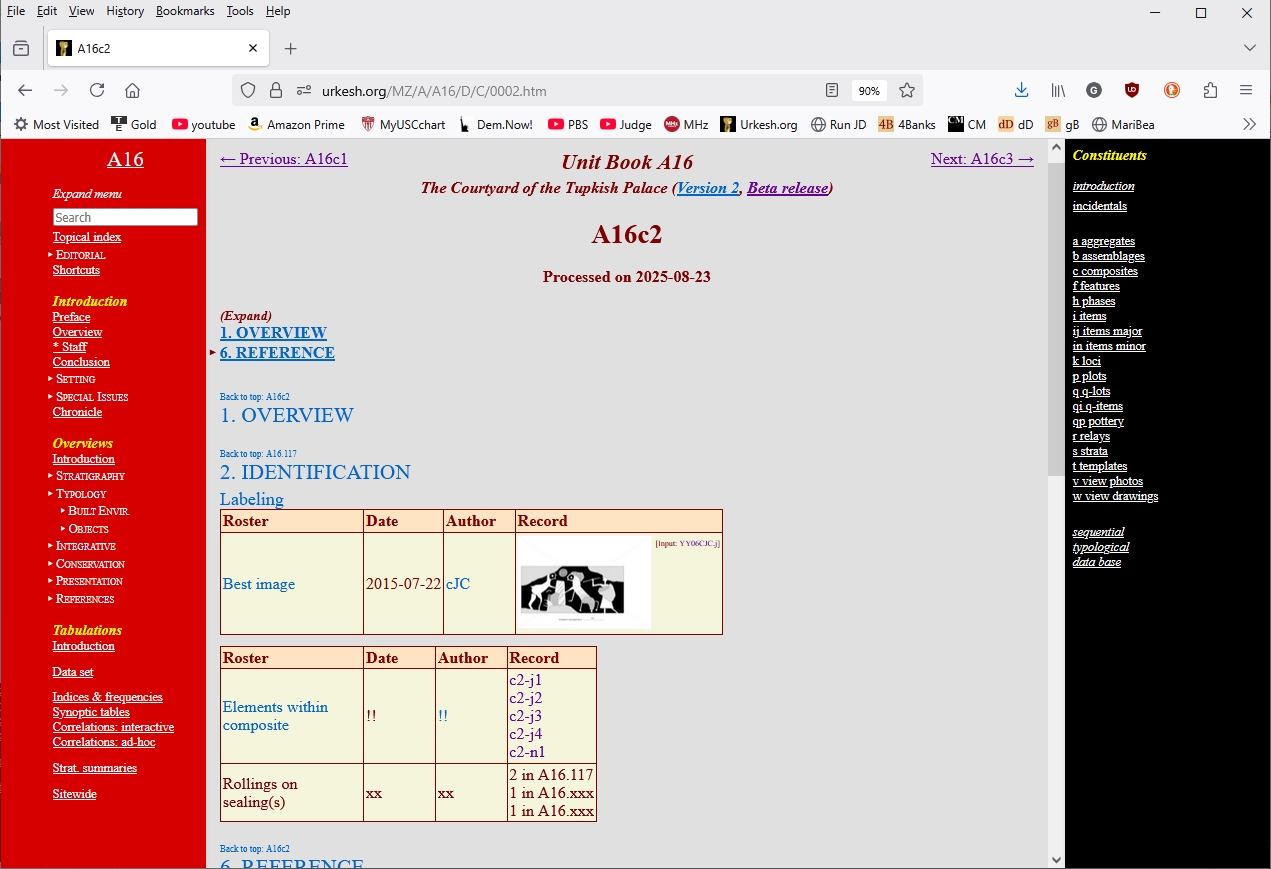
Task: Open the Best image thumbnail
Action: pyautogui.click(x=585, y=584)
